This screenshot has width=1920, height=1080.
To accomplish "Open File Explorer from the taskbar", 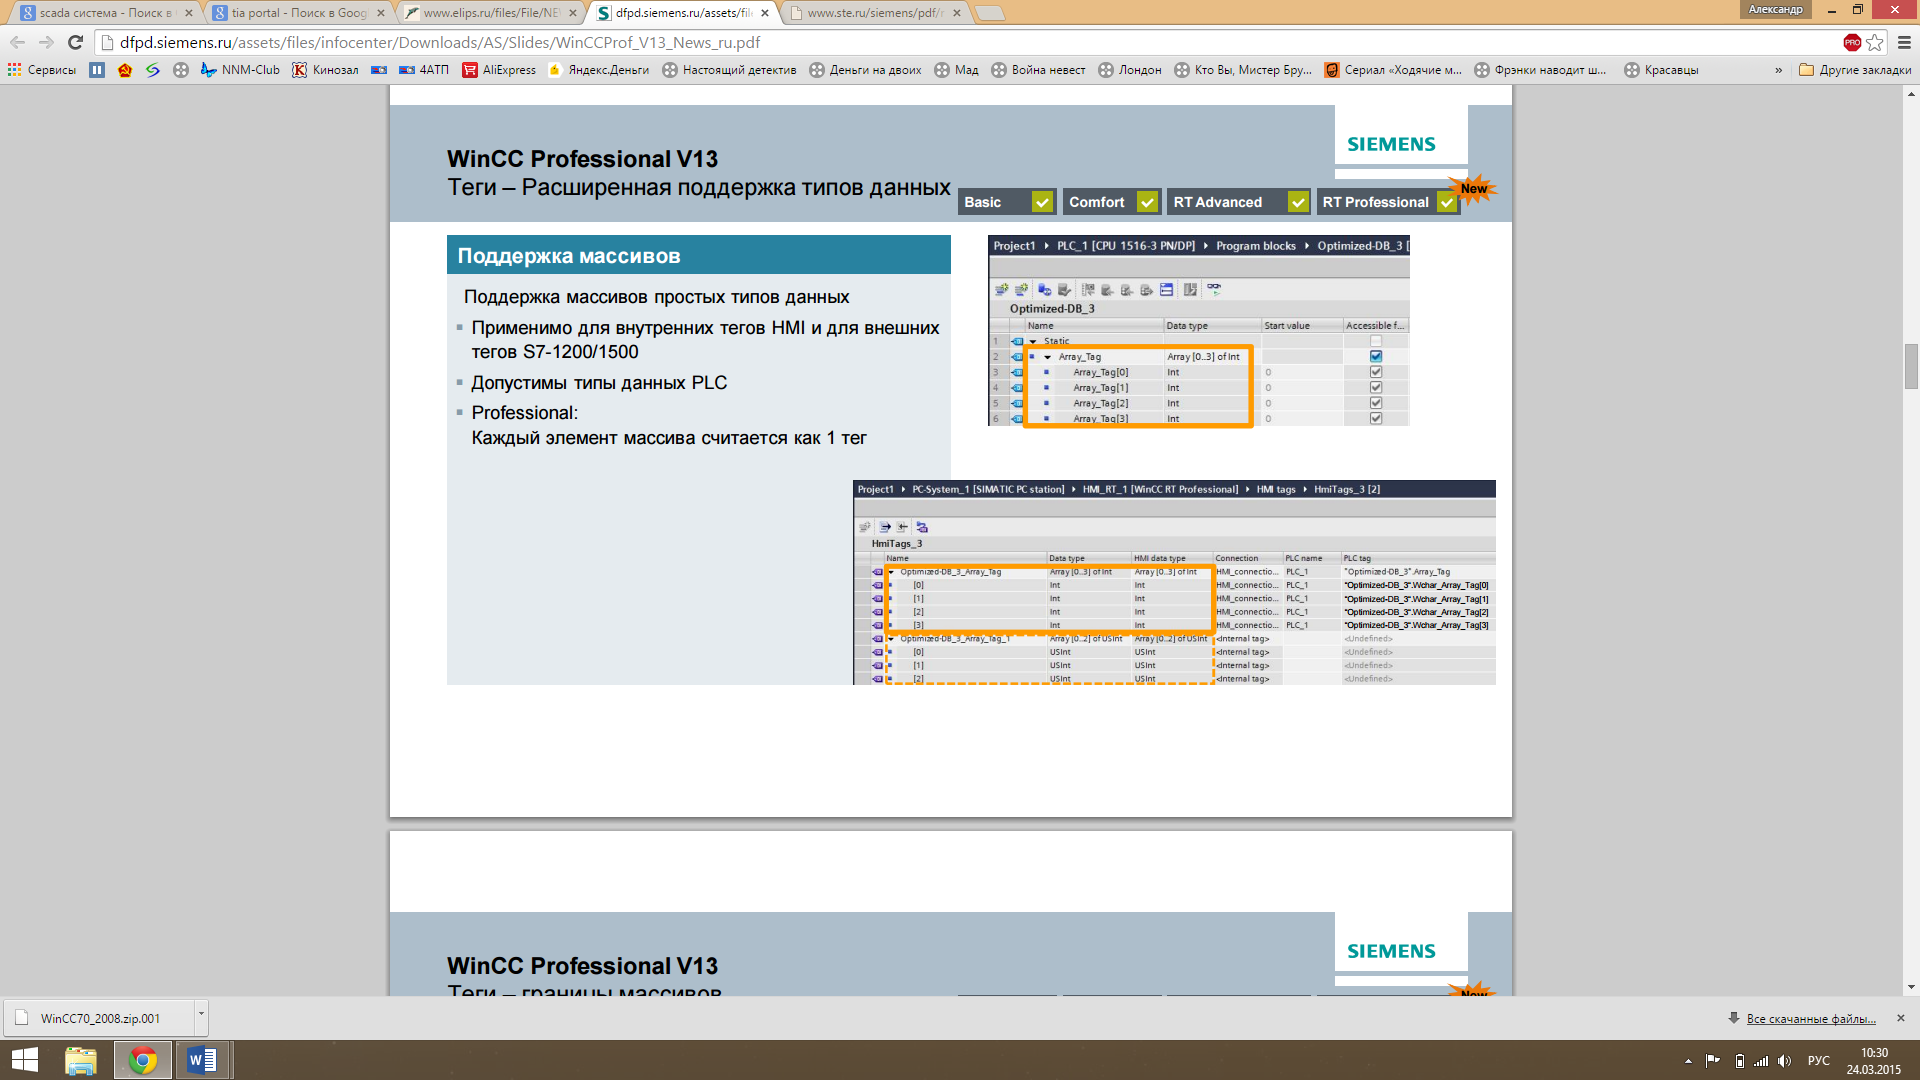I will tap(80, 1059).
